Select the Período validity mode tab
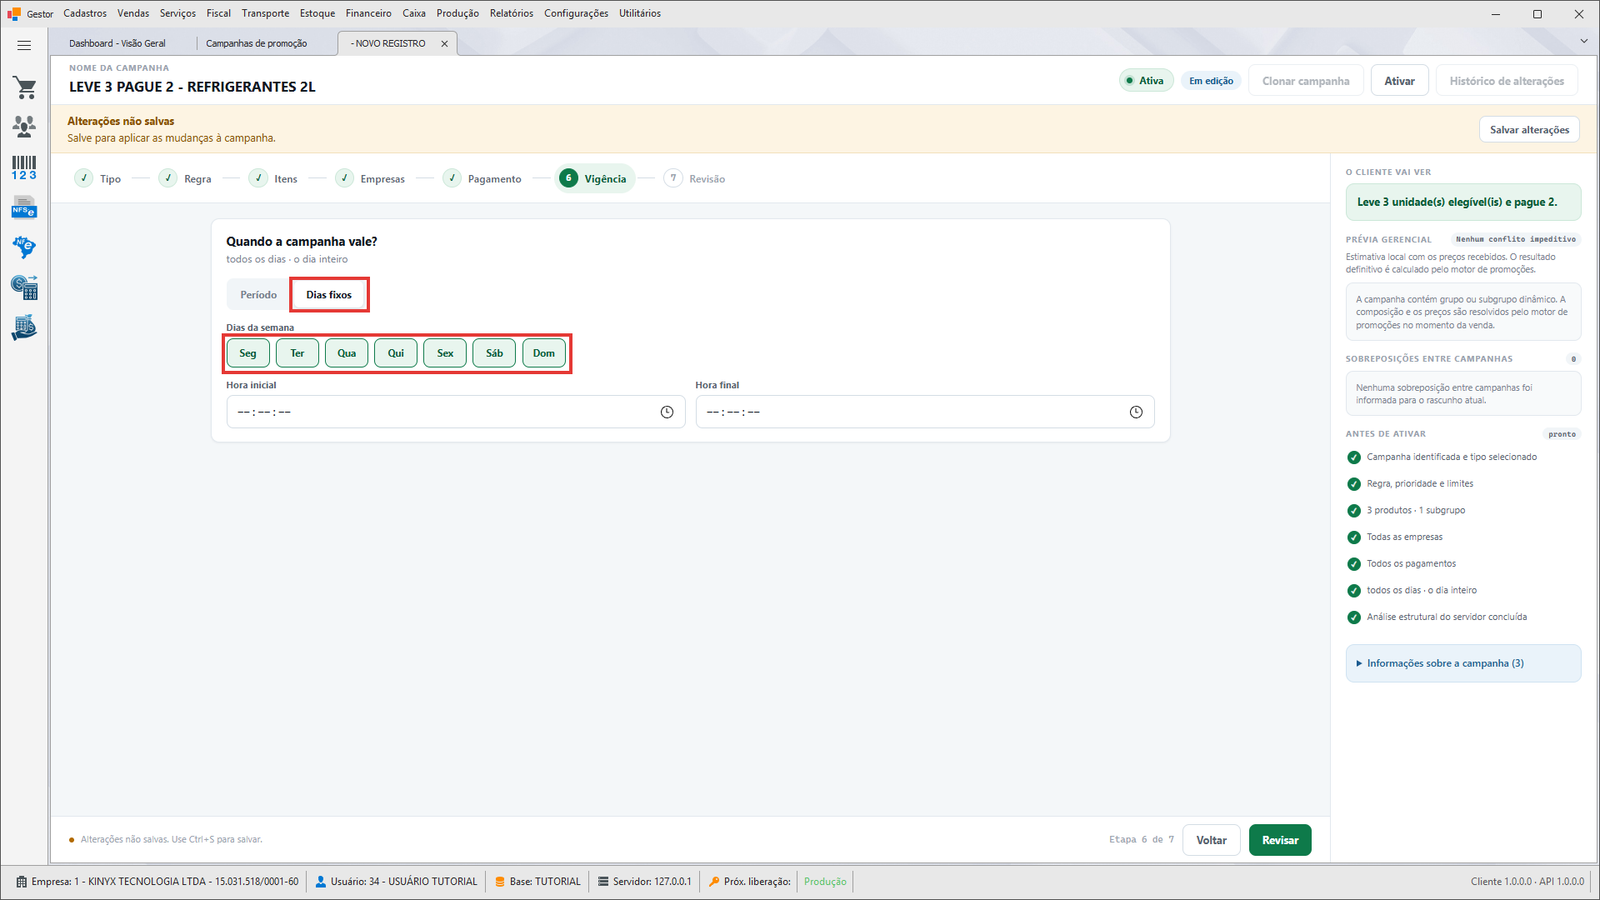The height and width of the screenshot is (900, 1600). pos(259,295)
